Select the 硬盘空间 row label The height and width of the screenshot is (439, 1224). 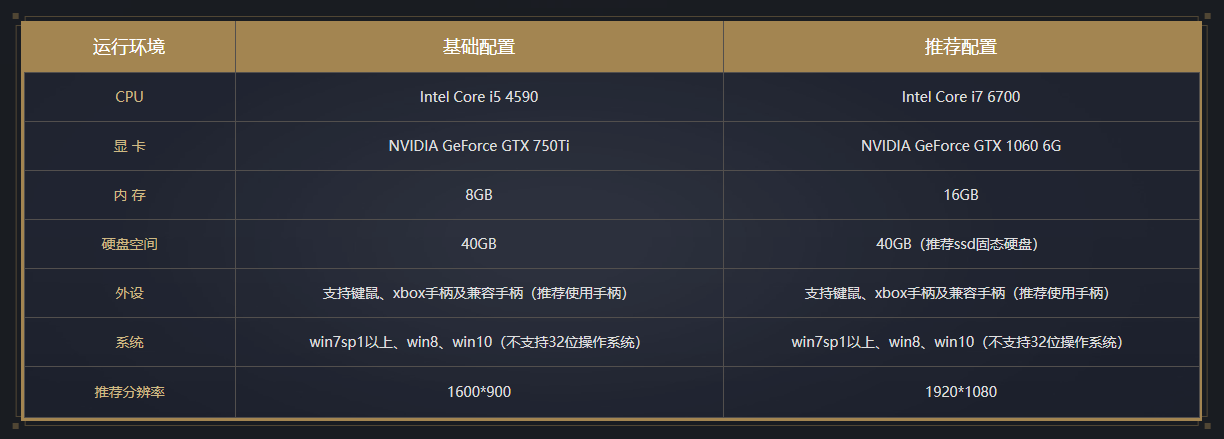[129, 244]
